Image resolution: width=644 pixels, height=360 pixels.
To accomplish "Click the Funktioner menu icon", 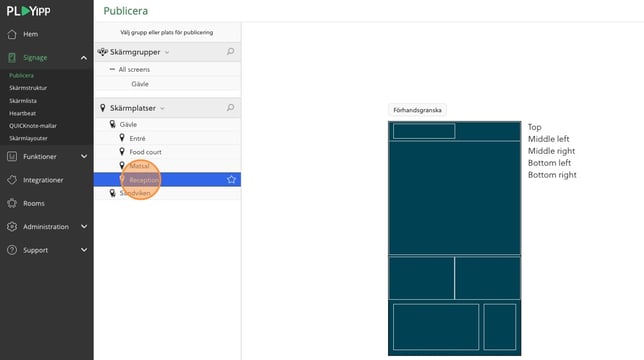I will (x=12, y=156).
